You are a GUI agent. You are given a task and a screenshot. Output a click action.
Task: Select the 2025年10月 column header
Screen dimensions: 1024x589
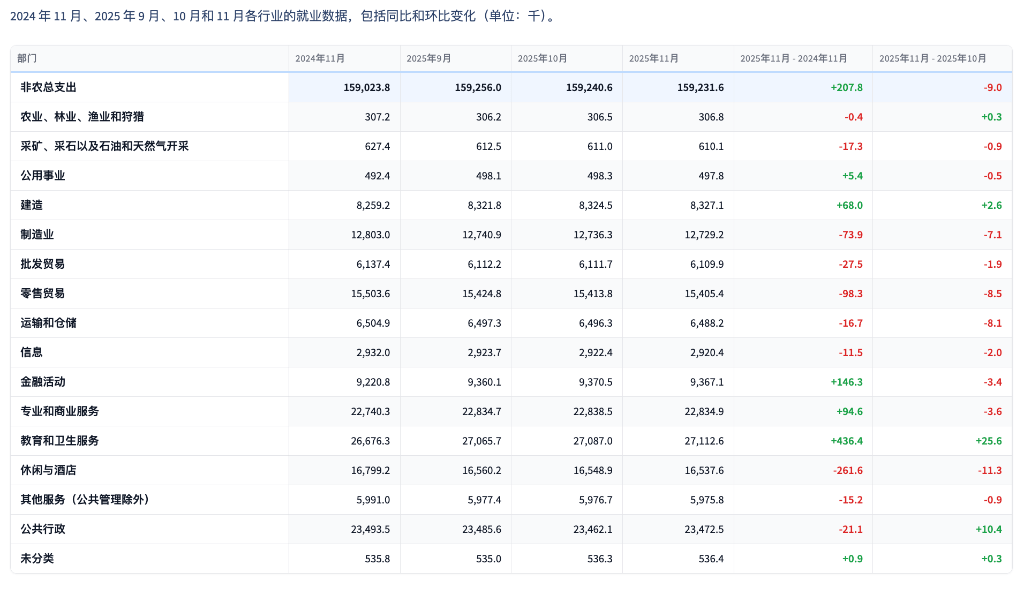point(543,59)
